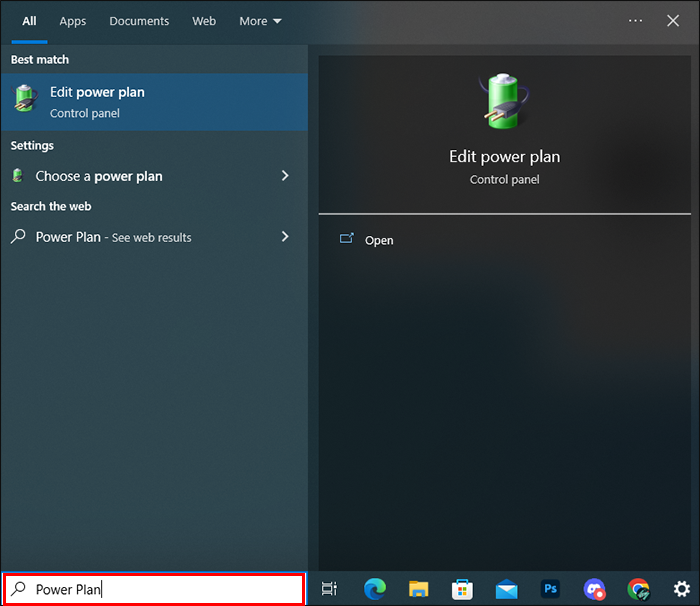This screenshot has height=606, width=700.
Task: Open Microsoft Edge from the taskbar
Action: tap(375, 589)
